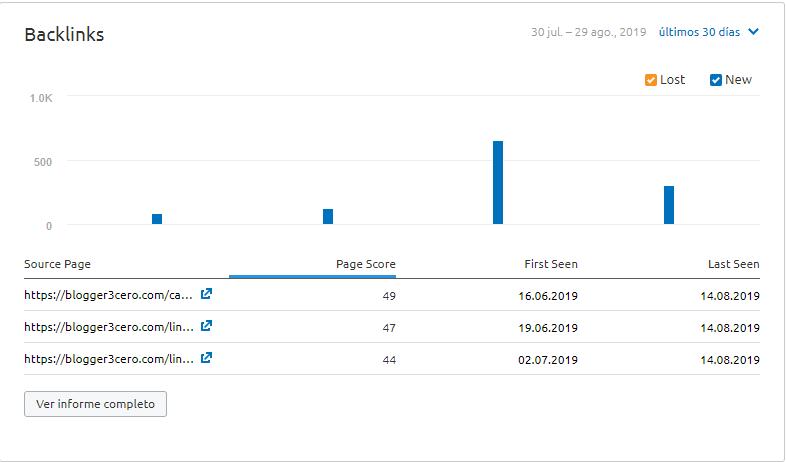This screenshot has height=462, width=786.
Task: Click the shortest, leftmost chart bar
Action: pyautogui.click(x=157, y=219)
